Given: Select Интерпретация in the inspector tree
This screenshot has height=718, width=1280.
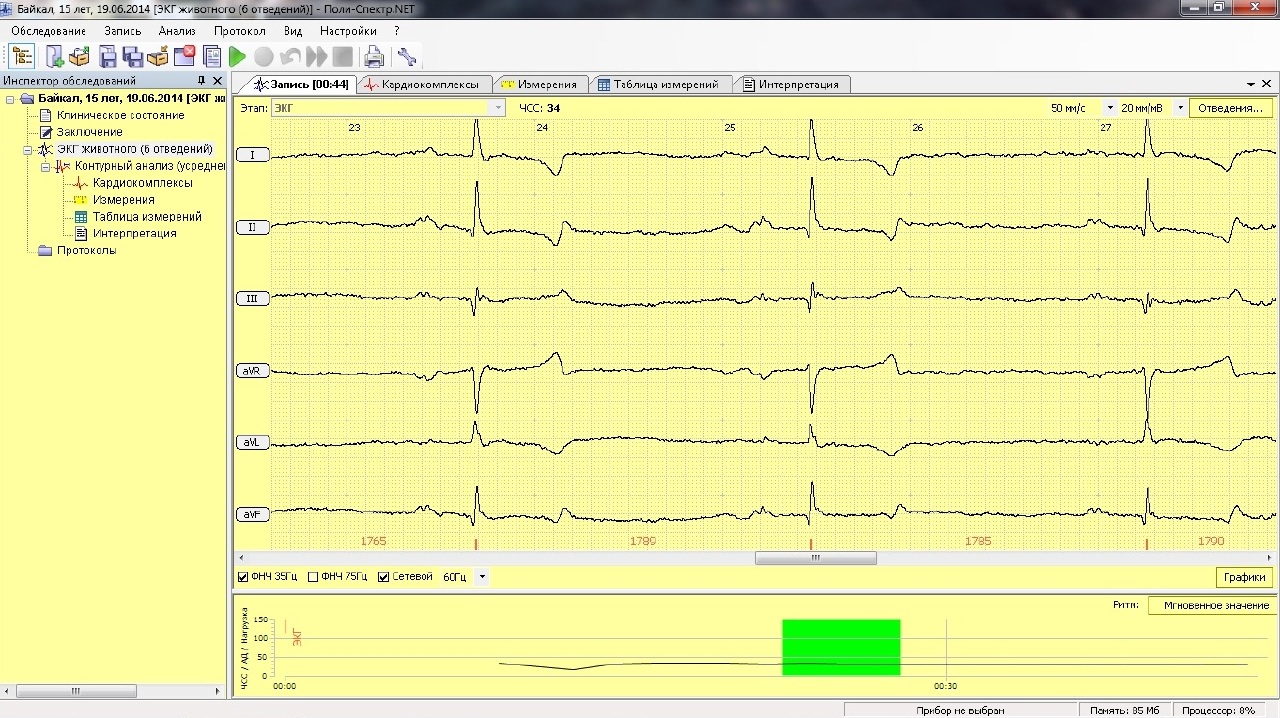Looking at the screenshot, I should 135,234.
